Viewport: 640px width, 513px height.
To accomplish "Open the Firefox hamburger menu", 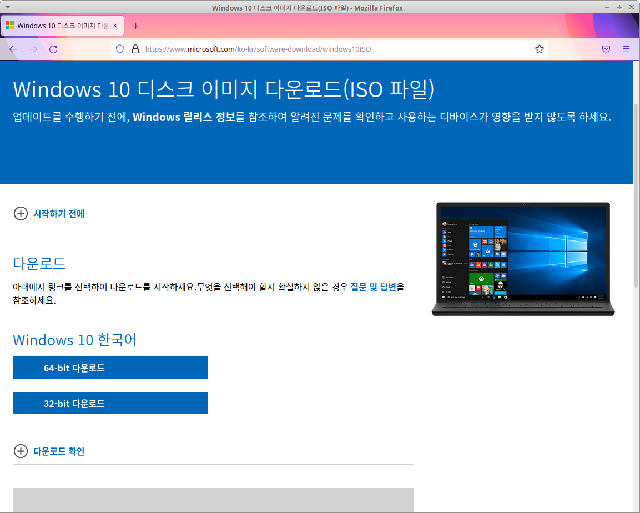I will point(626,49).
